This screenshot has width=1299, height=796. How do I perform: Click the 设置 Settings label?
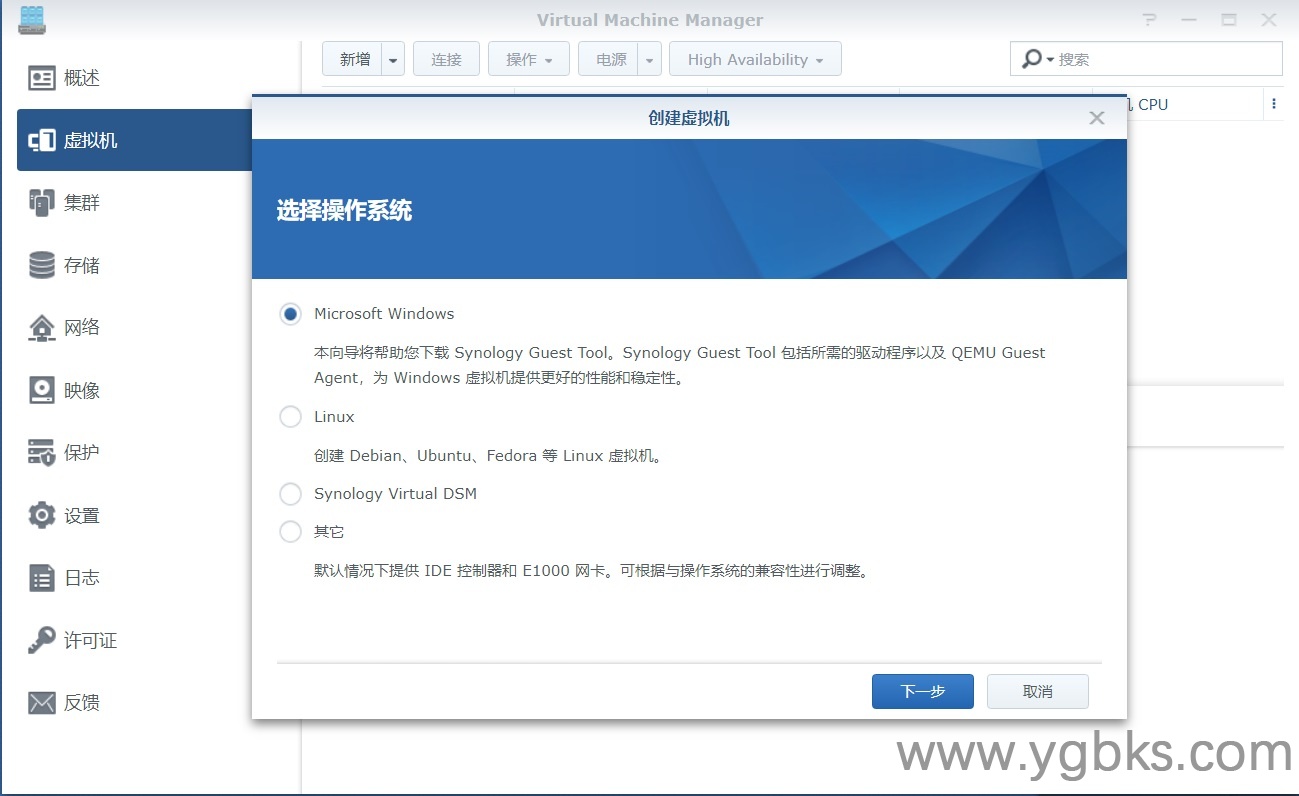82,516
